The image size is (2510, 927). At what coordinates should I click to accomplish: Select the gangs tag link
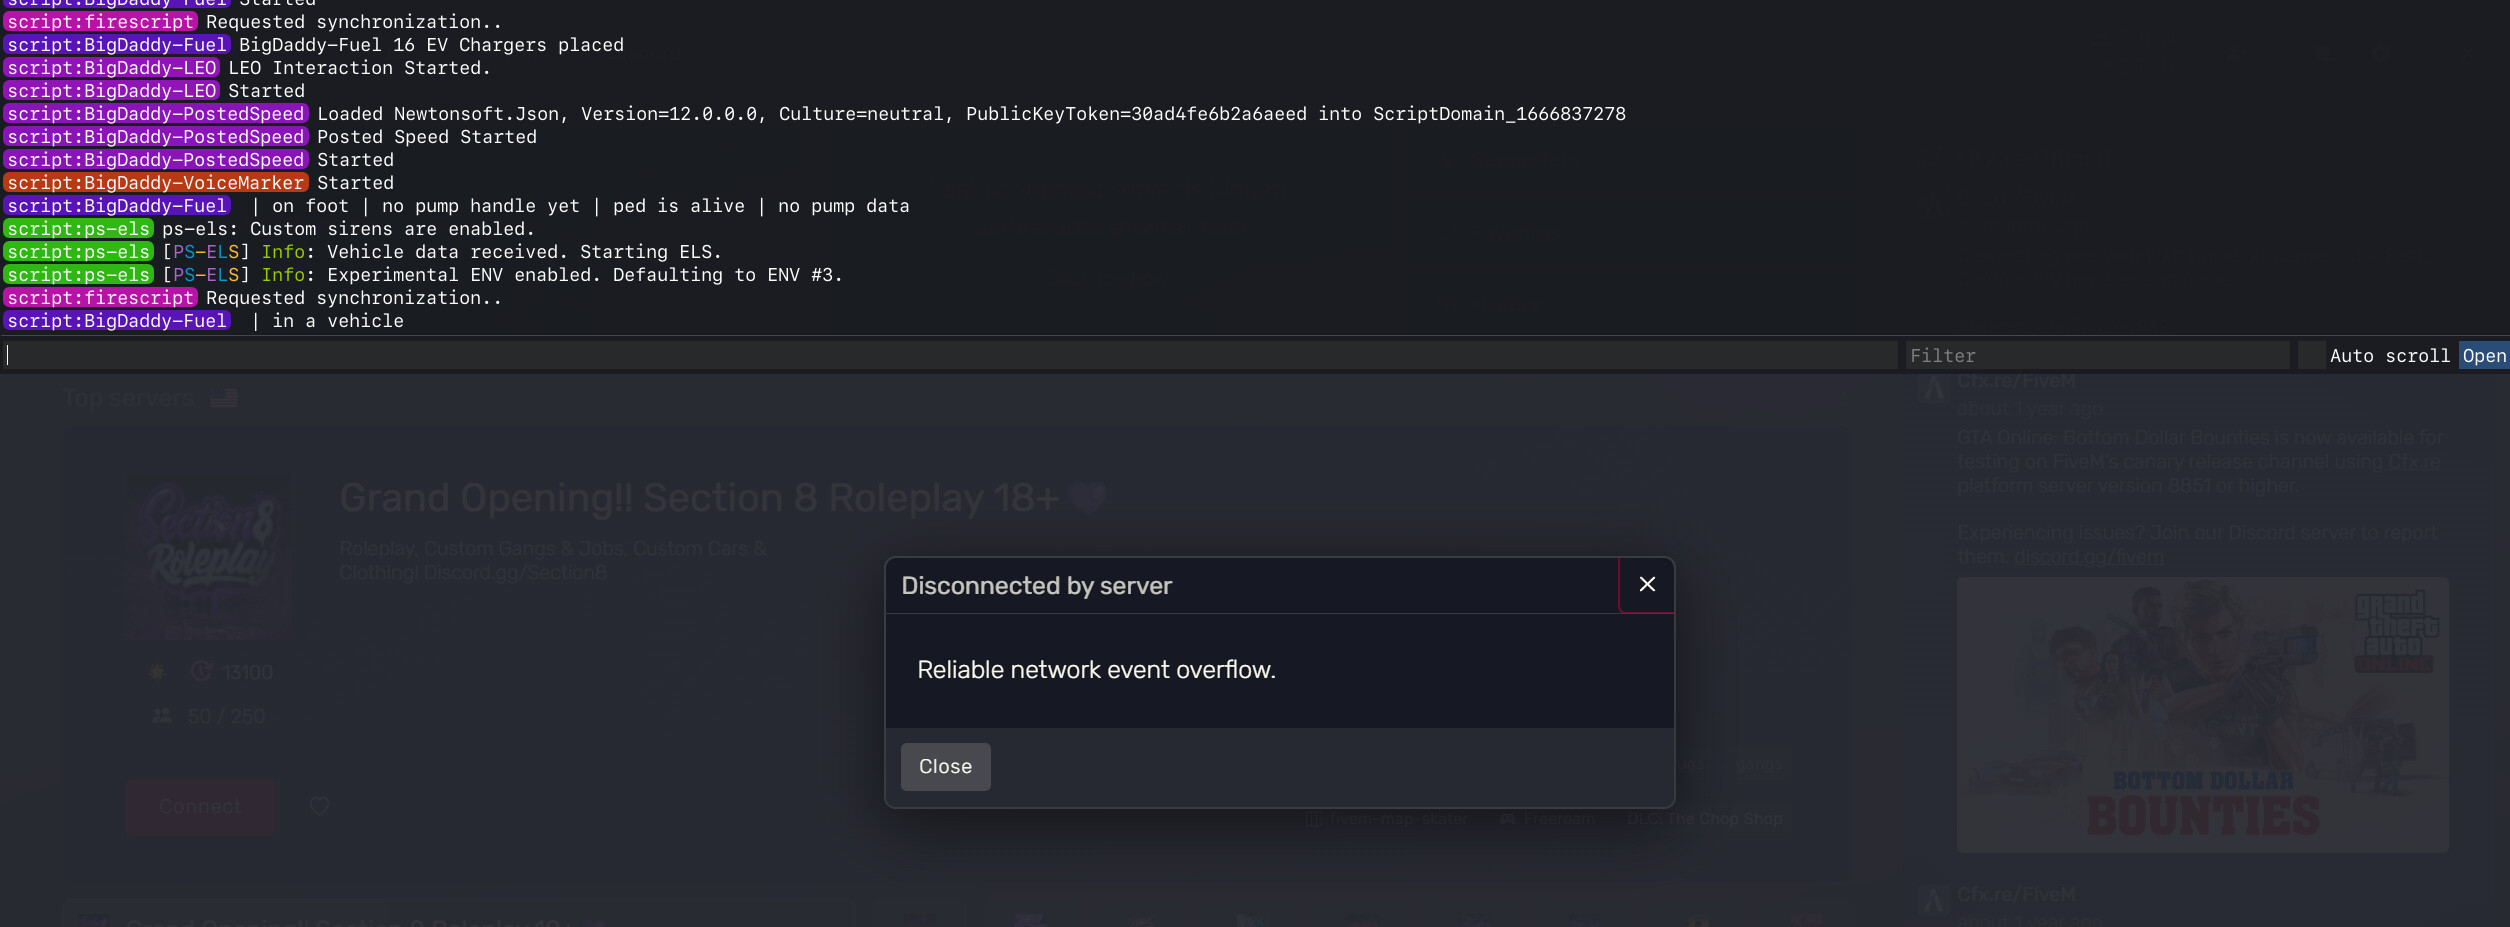click(x=1760, y=767)
